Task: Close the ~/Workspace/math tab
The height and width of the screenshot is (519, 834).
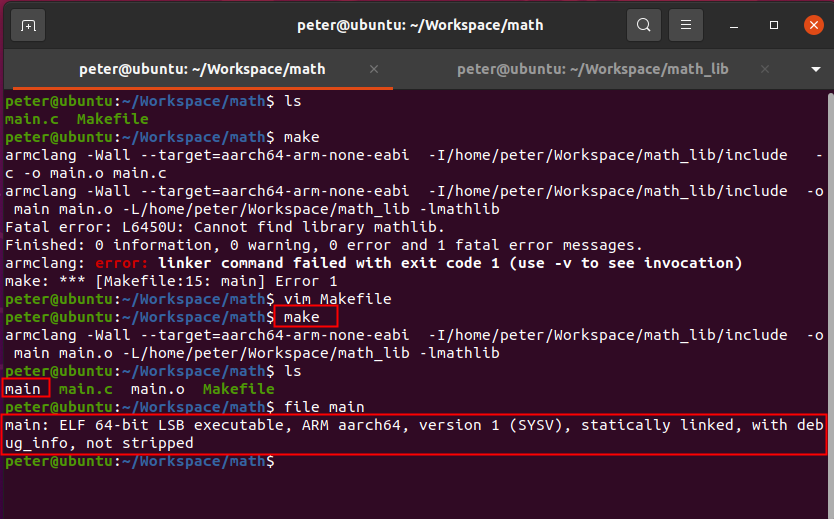Action: pos(374,70)
